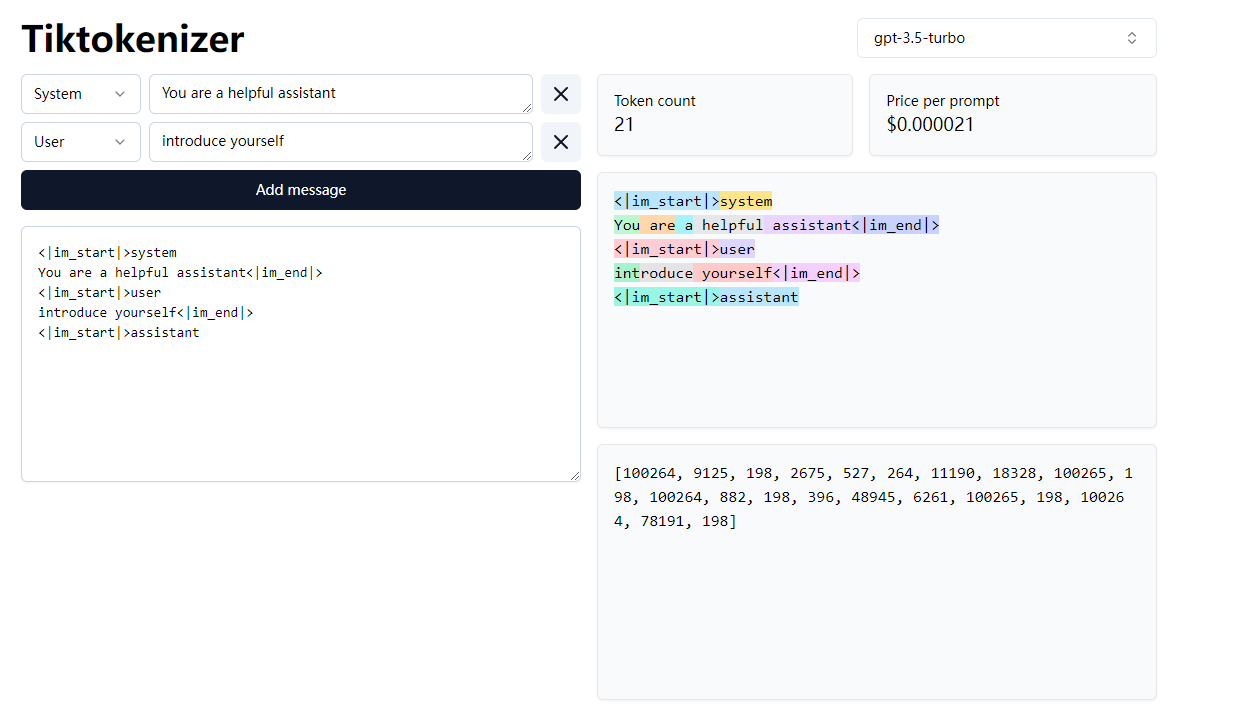Click the highlighted 'yourself' token
The width and height of the screenshot is (1241, 706).
coord(739,273)
